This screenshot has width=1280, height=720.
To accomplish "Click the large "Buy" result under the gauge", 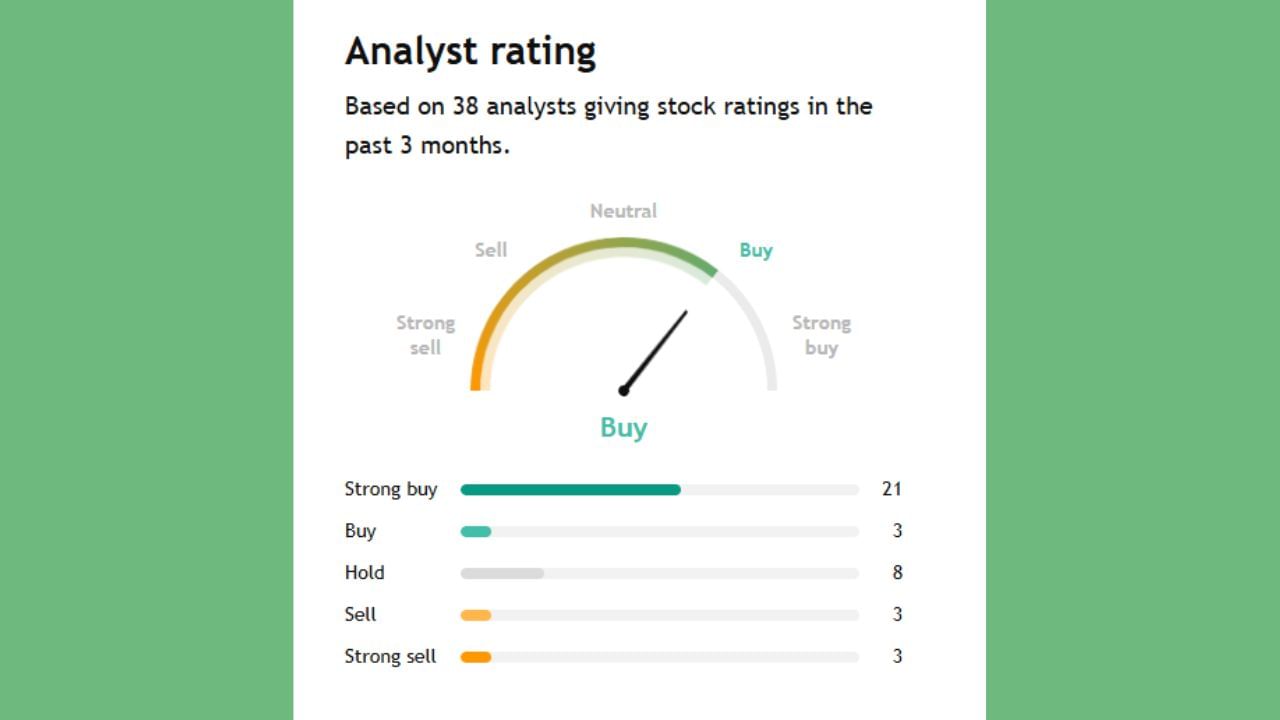I will click(x=623, y=428).
